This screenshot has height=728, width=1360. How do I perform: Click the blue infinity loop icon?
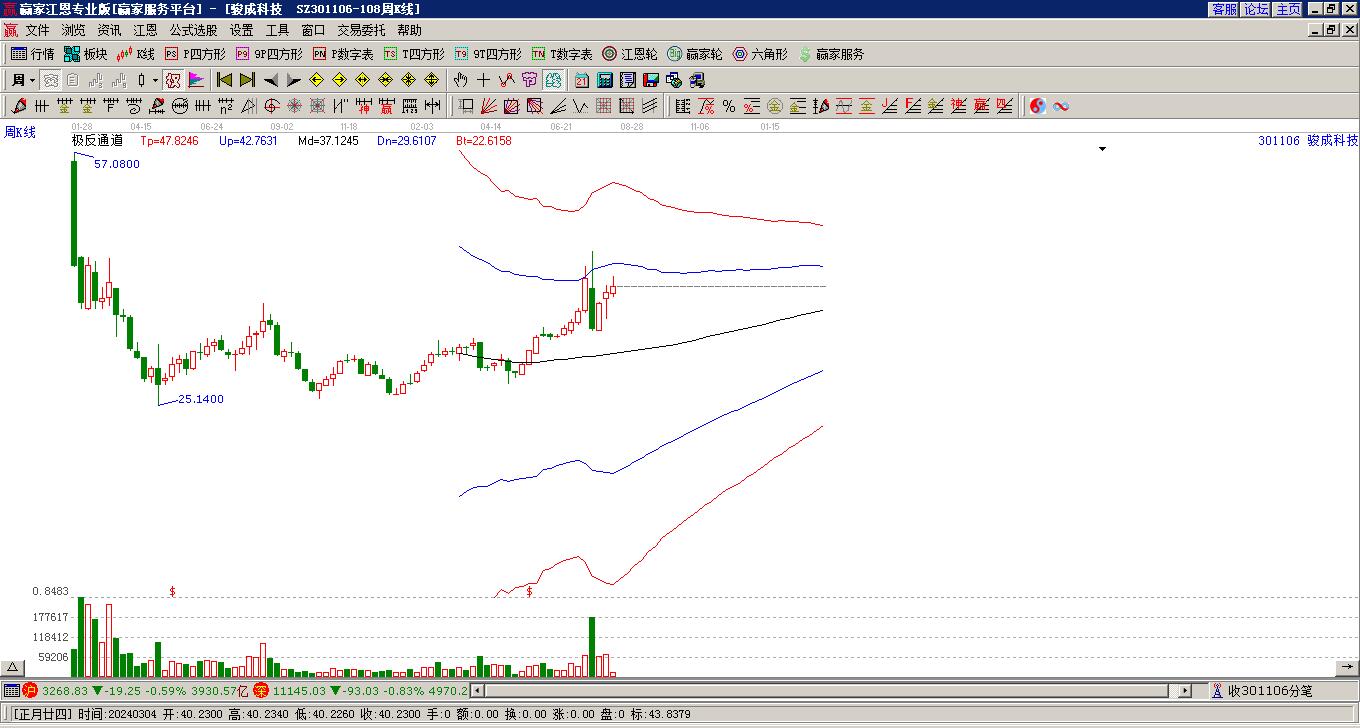click(1061, 106)
